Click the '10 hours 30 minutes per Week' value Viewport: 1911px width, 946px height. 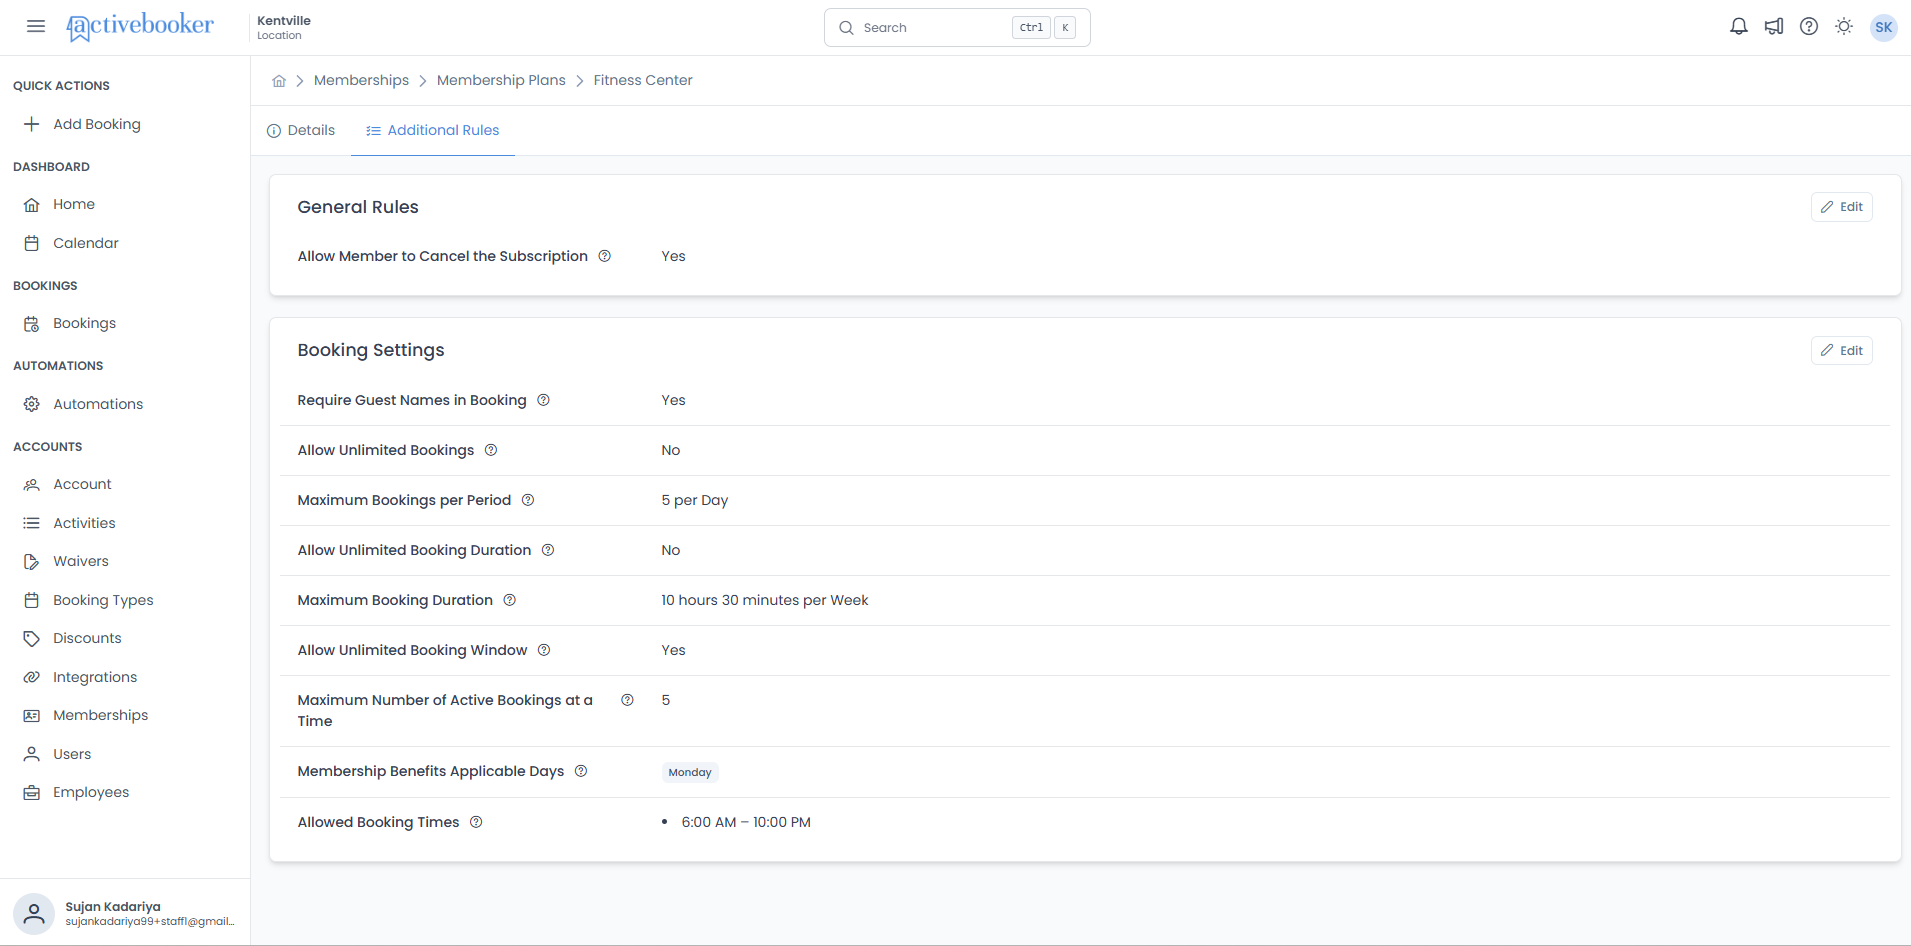(x=765, y=600)
